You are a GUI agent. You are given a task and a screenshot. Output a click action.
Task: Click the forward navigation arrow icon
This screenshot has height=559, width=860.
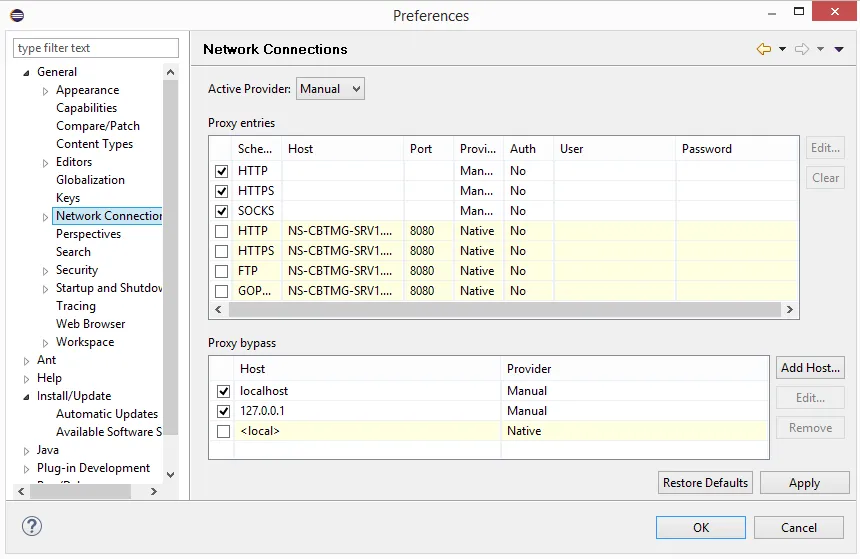801,49
